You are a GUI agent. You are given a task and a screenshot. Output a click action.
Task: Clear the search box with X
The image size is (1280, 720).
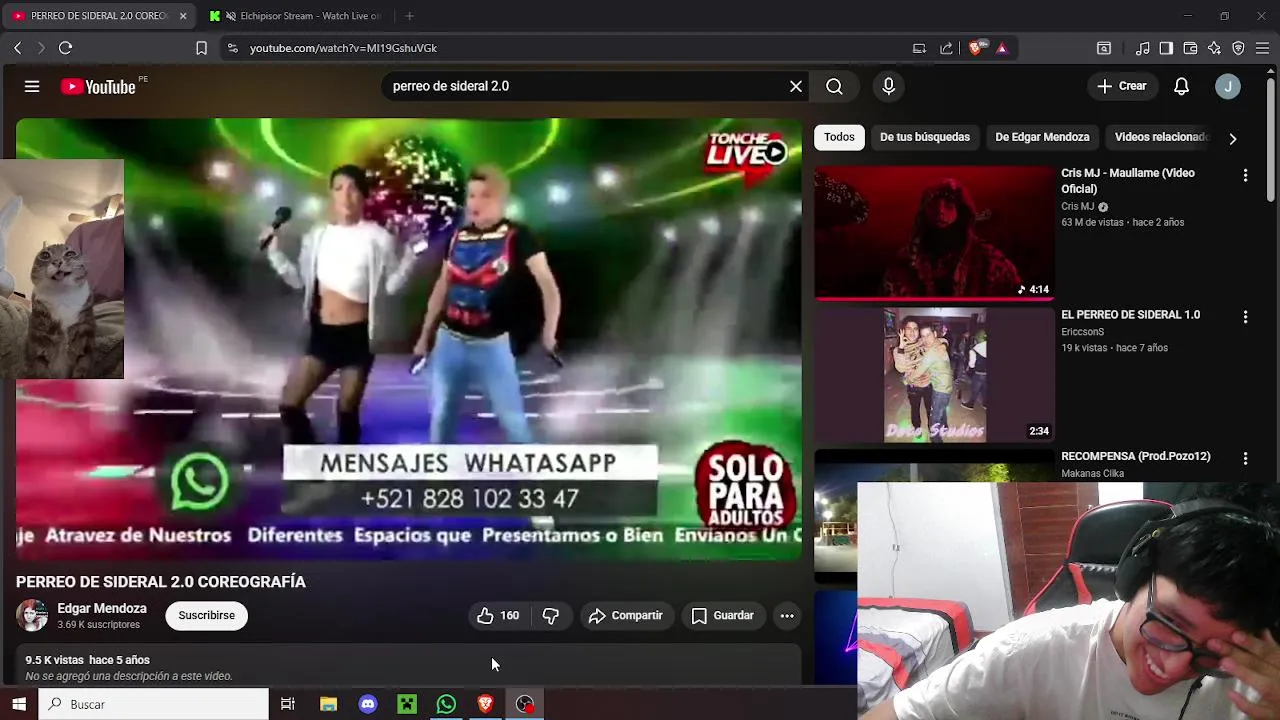(796, 87)
